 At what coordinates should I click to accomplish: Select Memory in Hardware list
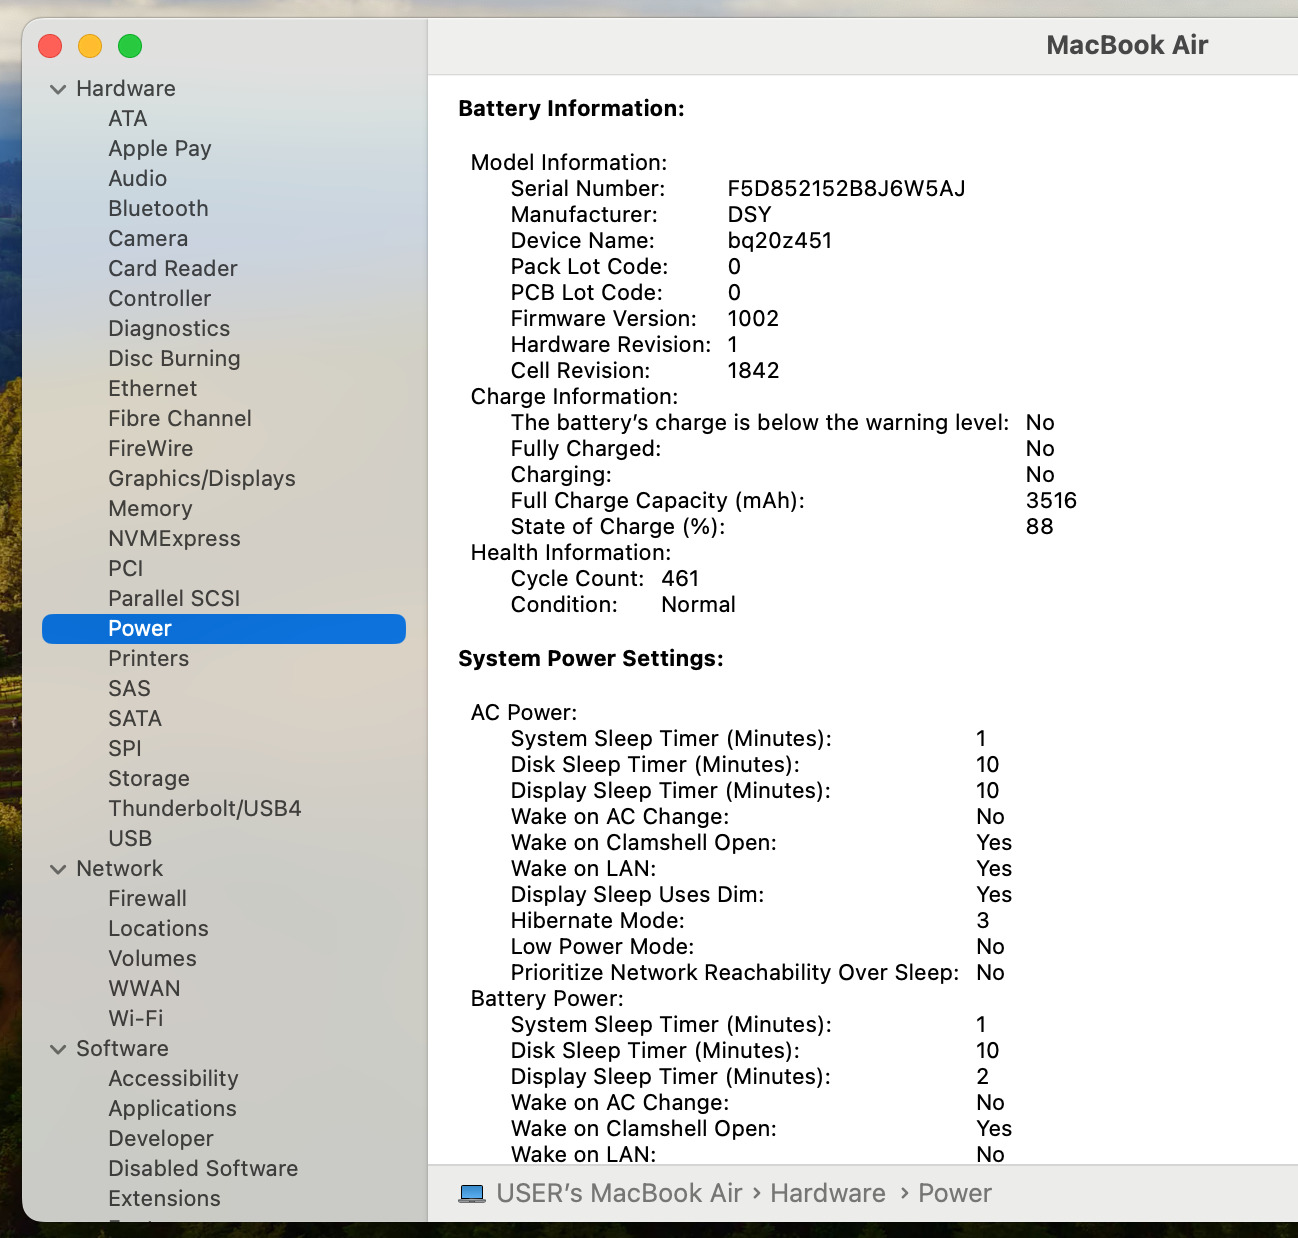[150, 509]
